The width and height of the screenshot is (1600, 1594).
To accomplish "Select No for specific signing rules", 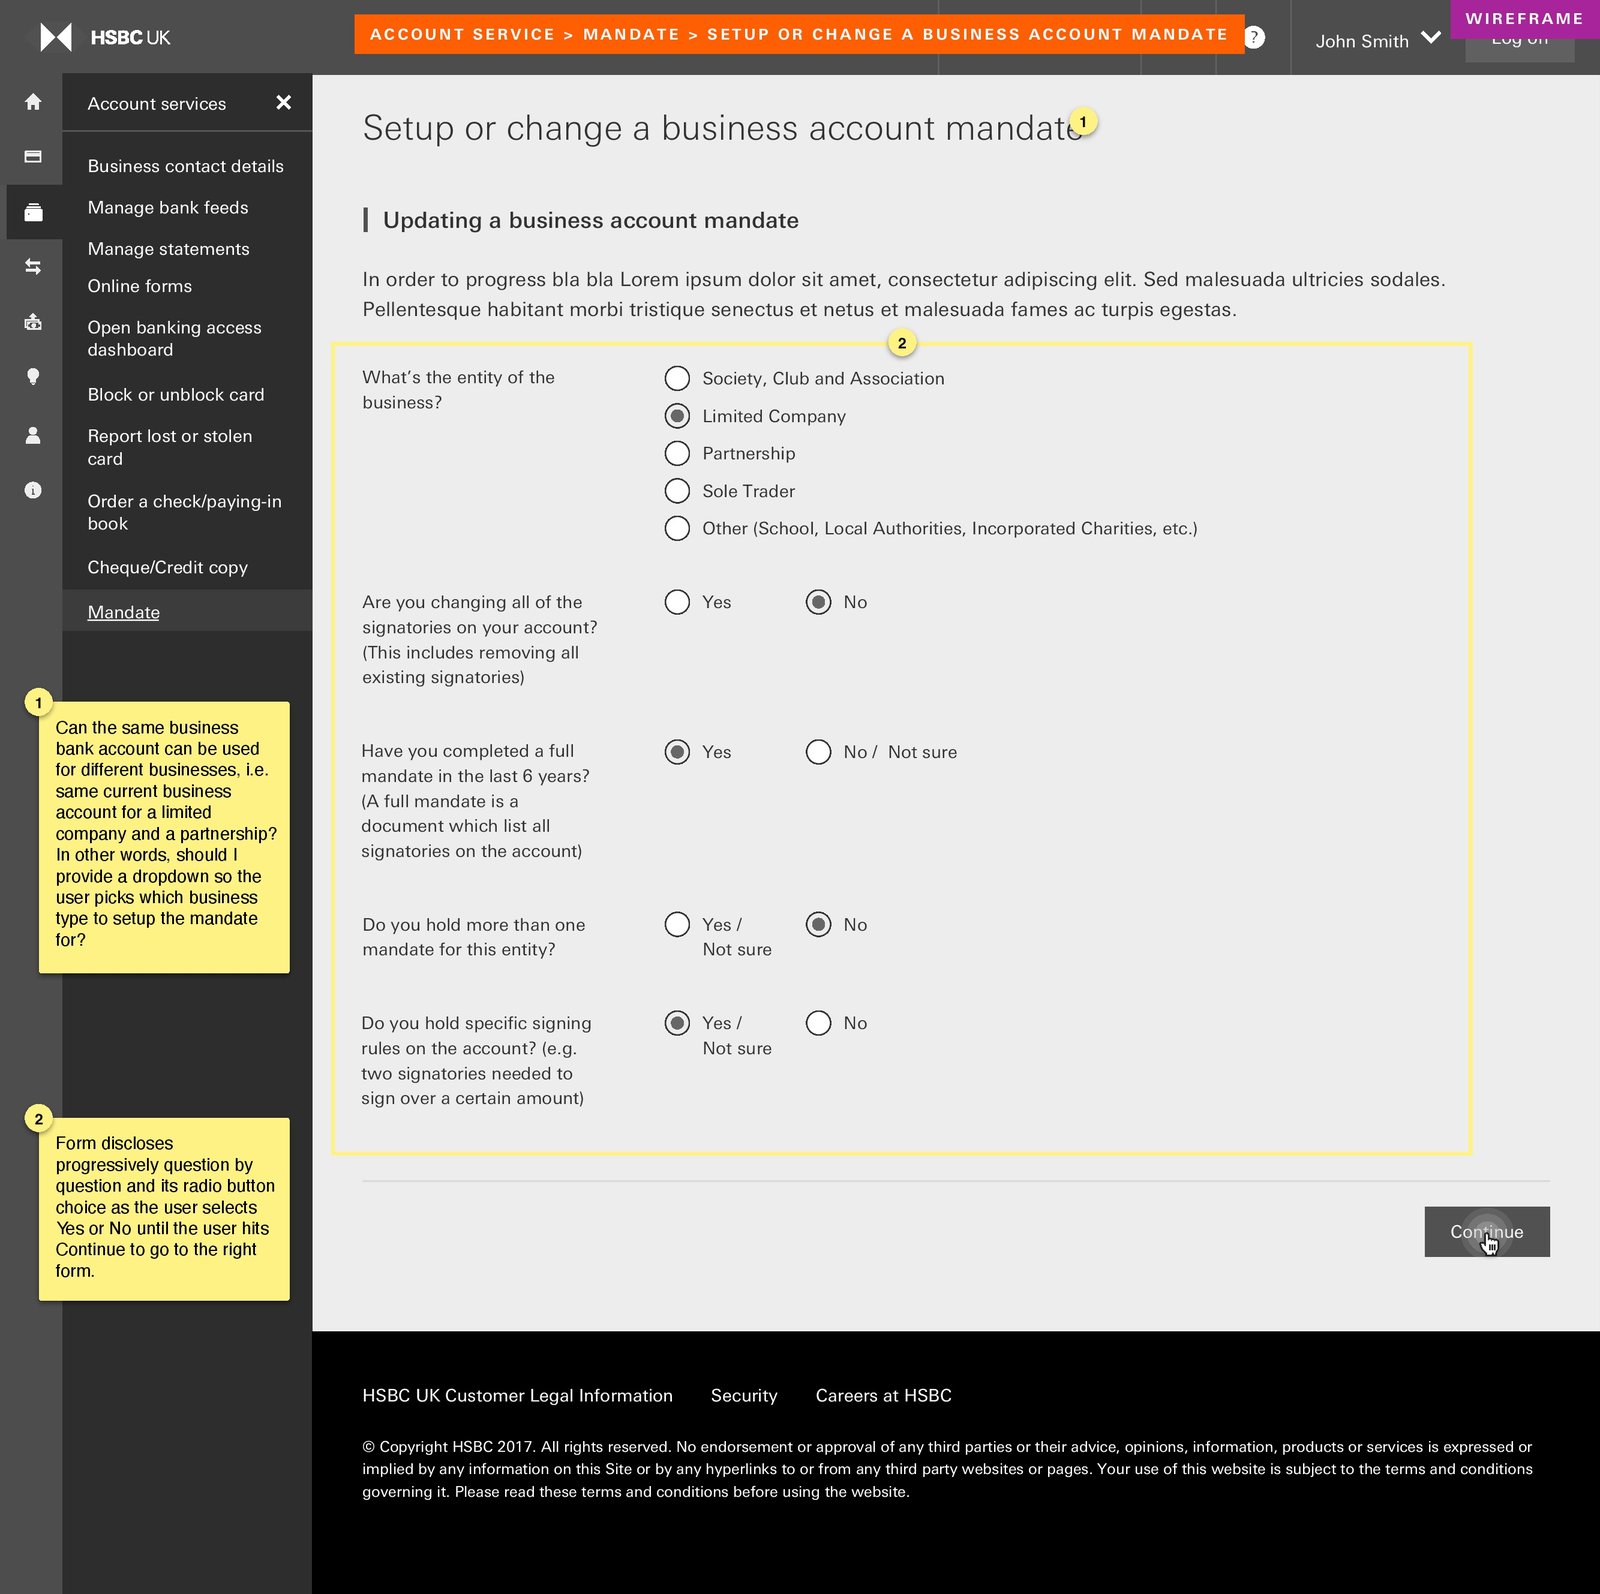I will pyautogui.click(x=819, y=1023).
